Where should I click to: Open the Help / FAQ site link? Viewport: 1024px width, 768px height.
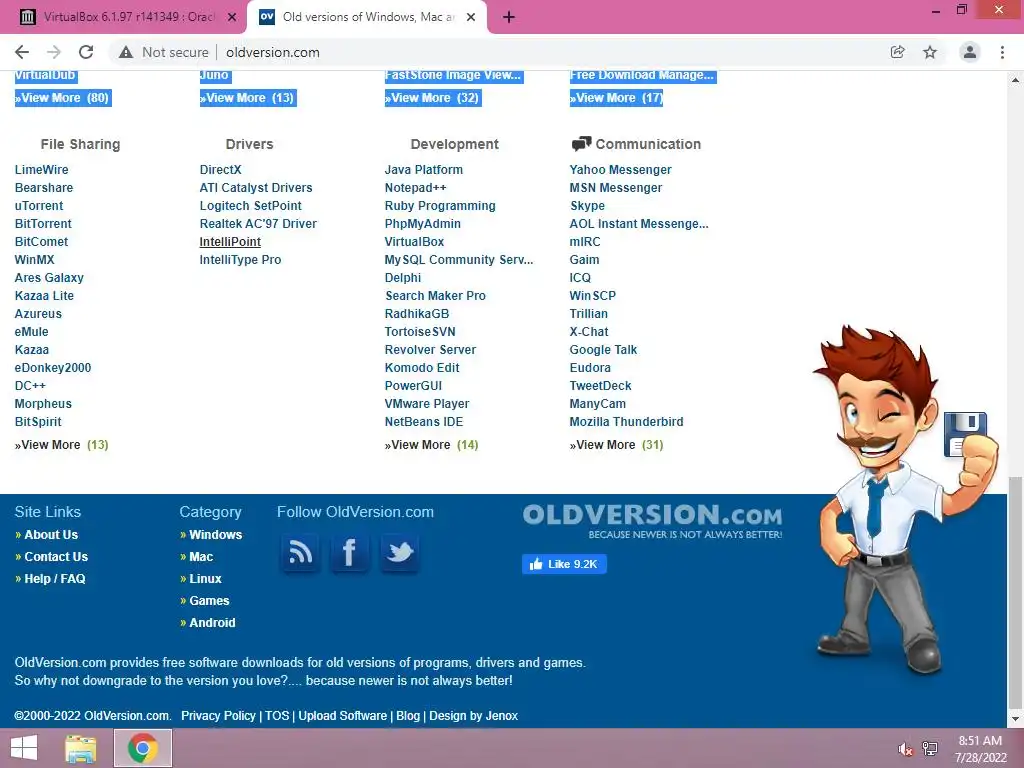coord(55,579)
